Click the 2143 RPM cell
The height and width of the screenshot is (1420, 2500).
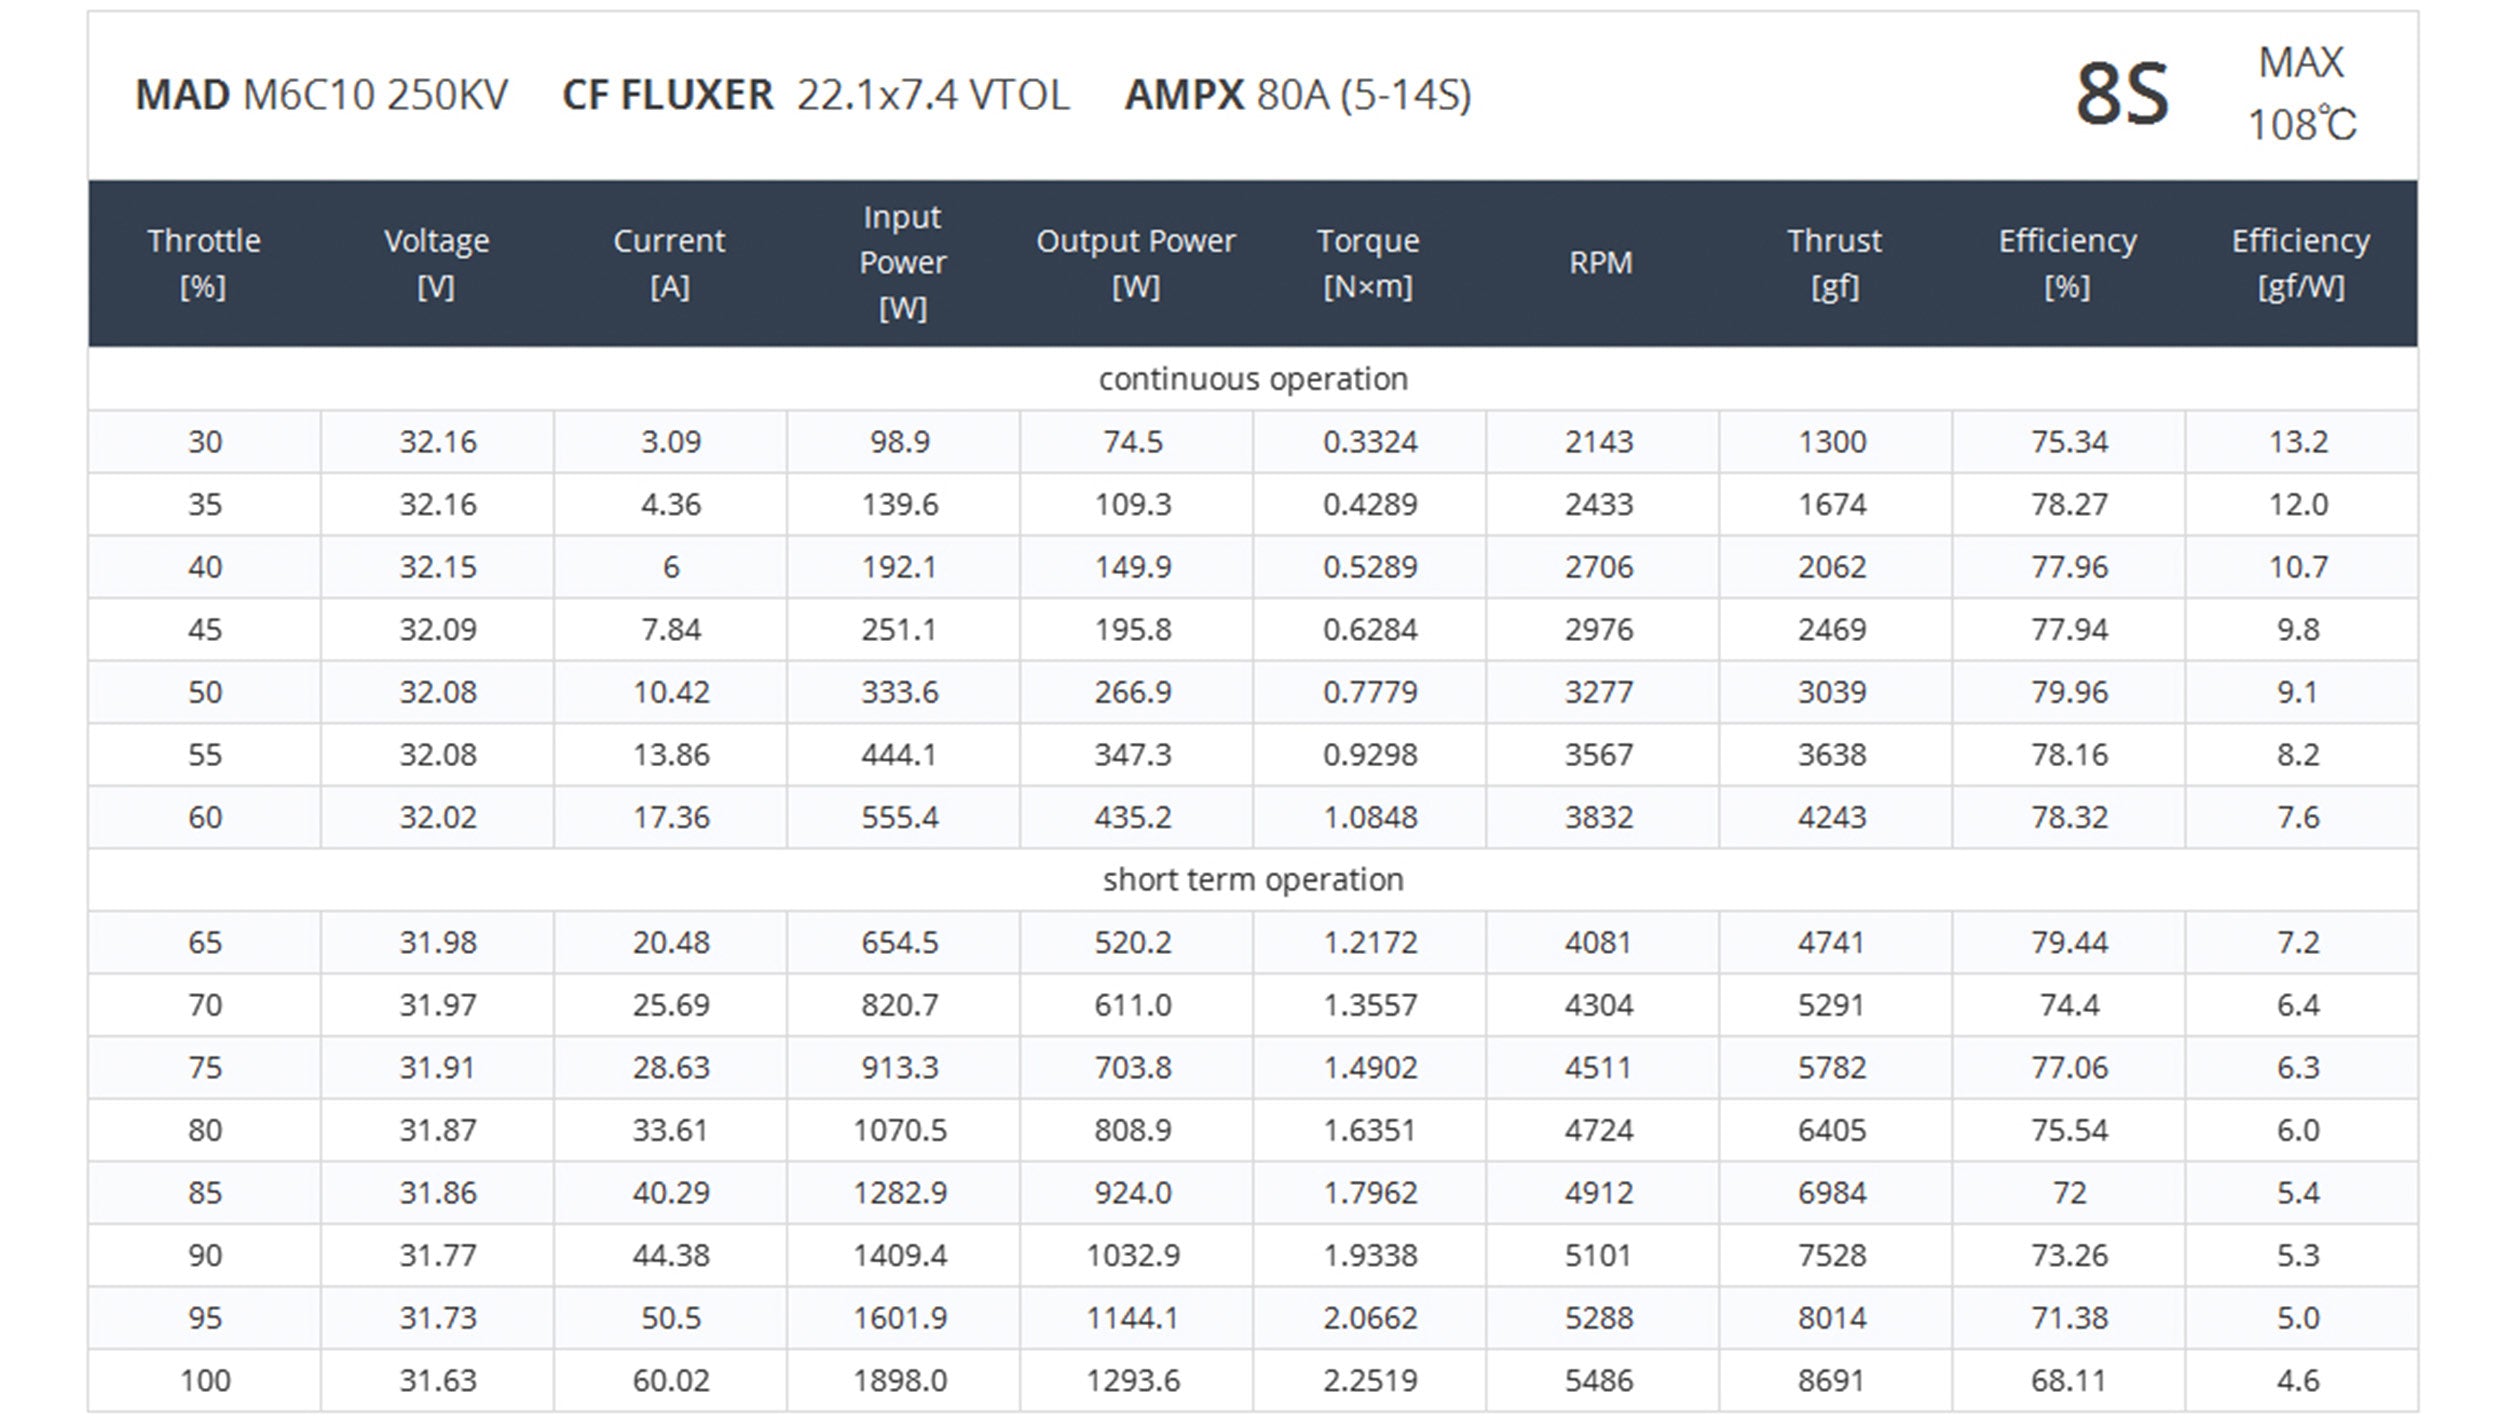click(x=1598, y=442)
